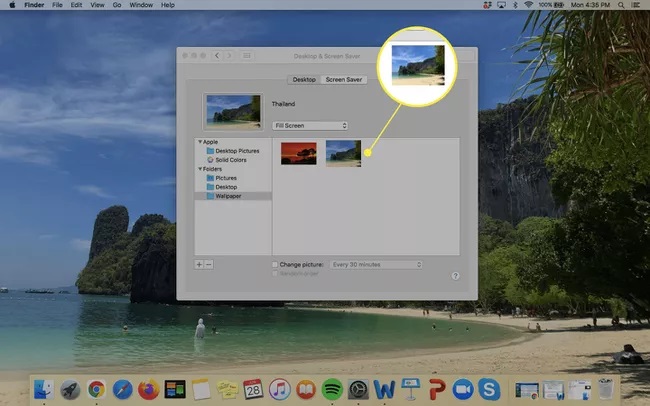
Task: Click the Mon 4:35 PM clock
Action: pyautogui.click(x=590, y=5)
